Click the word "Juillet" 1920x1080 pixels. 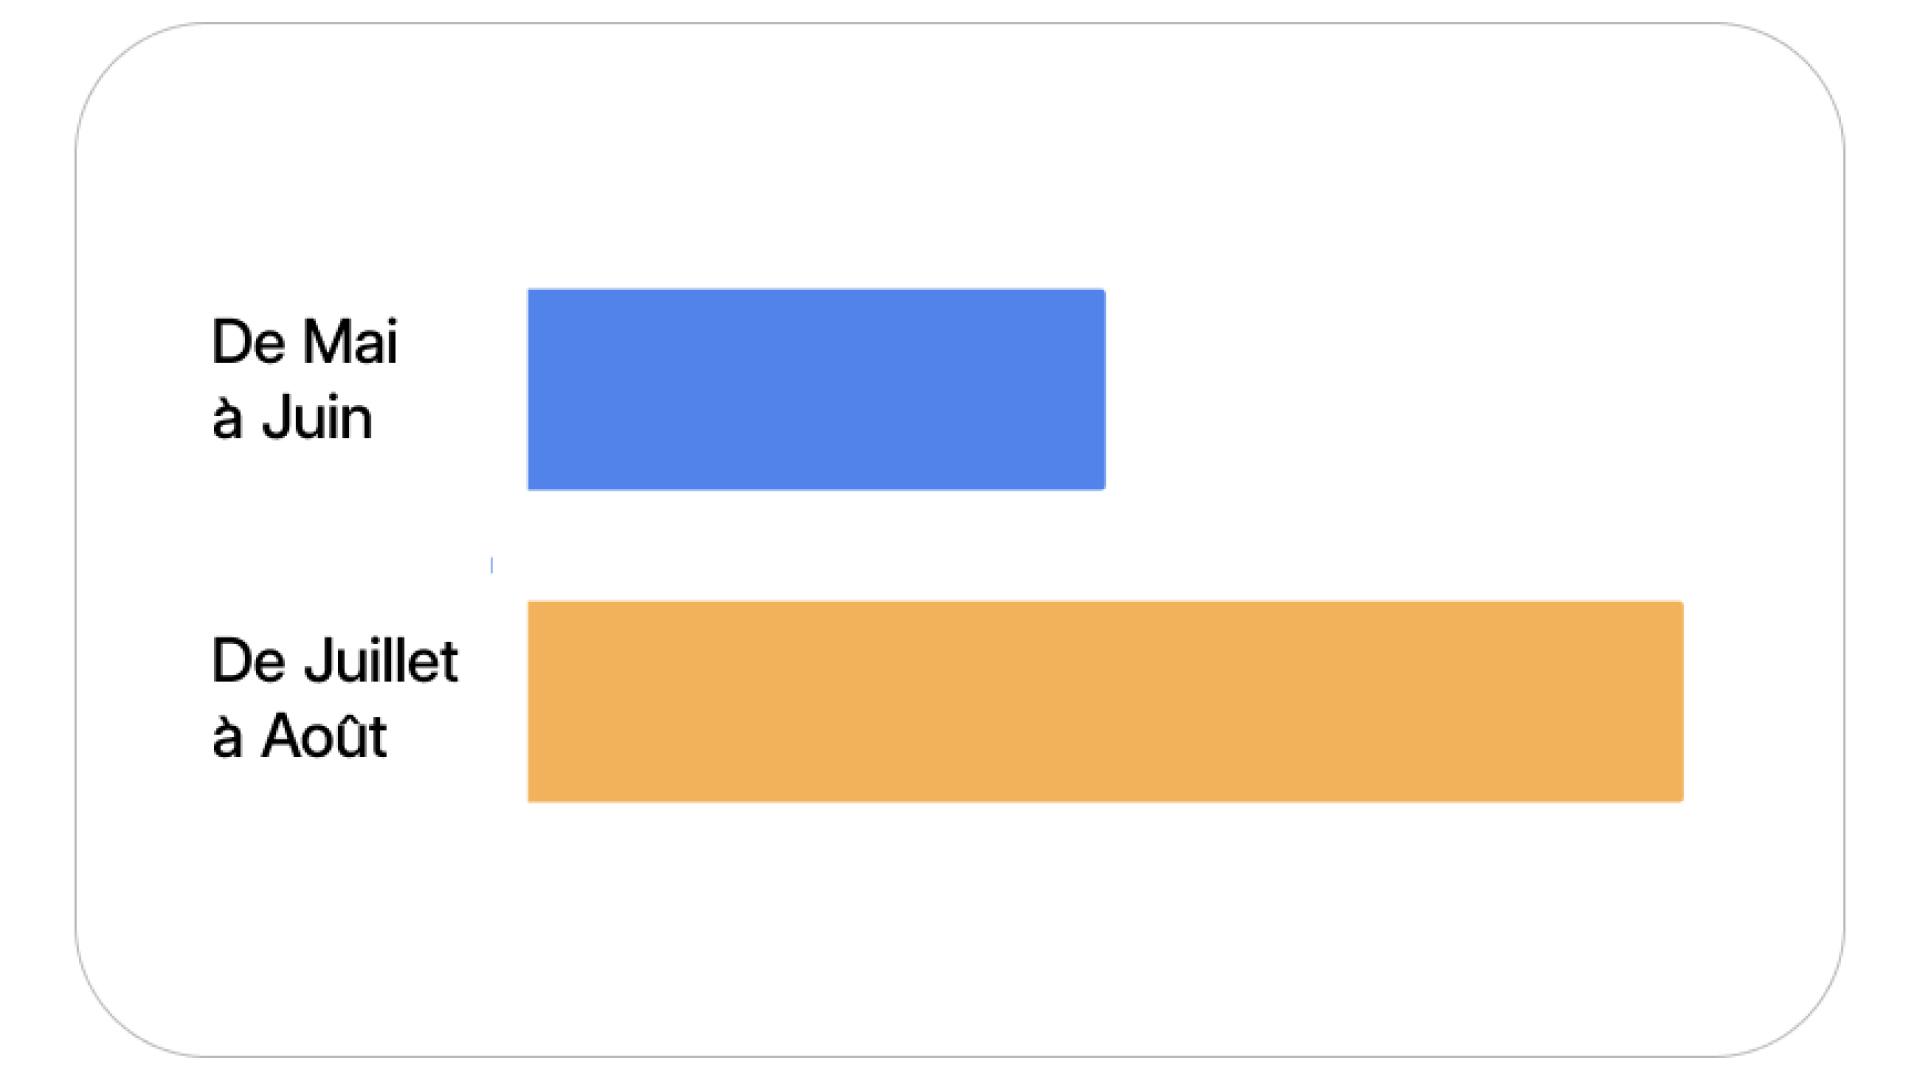pos(381,661)
